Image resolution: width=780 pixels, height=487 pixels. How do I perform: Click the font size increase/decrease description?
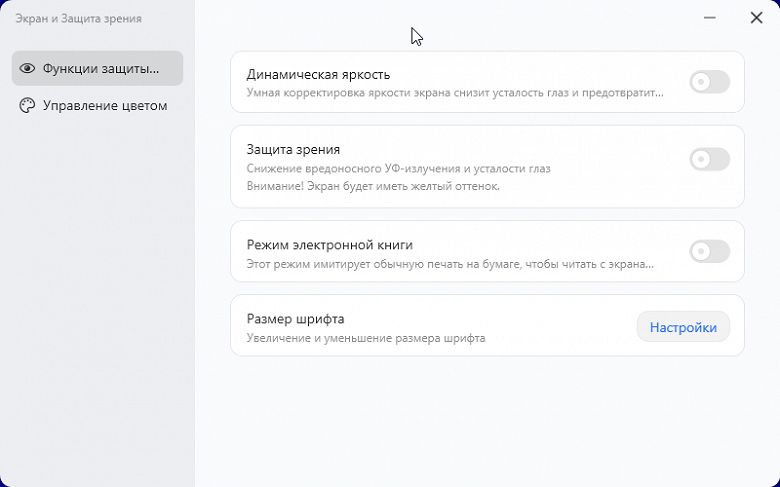[x=365, y=338]
